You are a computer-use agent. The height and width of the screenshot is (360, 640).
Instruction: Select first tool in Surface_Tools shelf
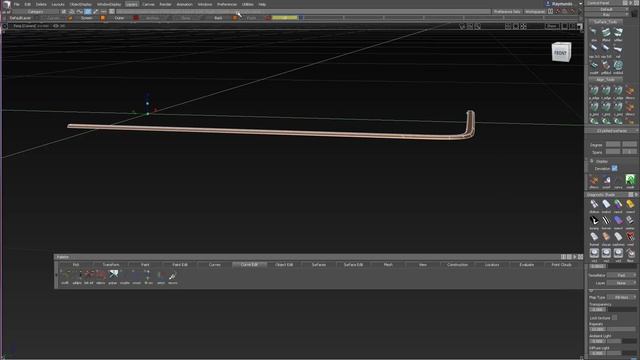594,33
